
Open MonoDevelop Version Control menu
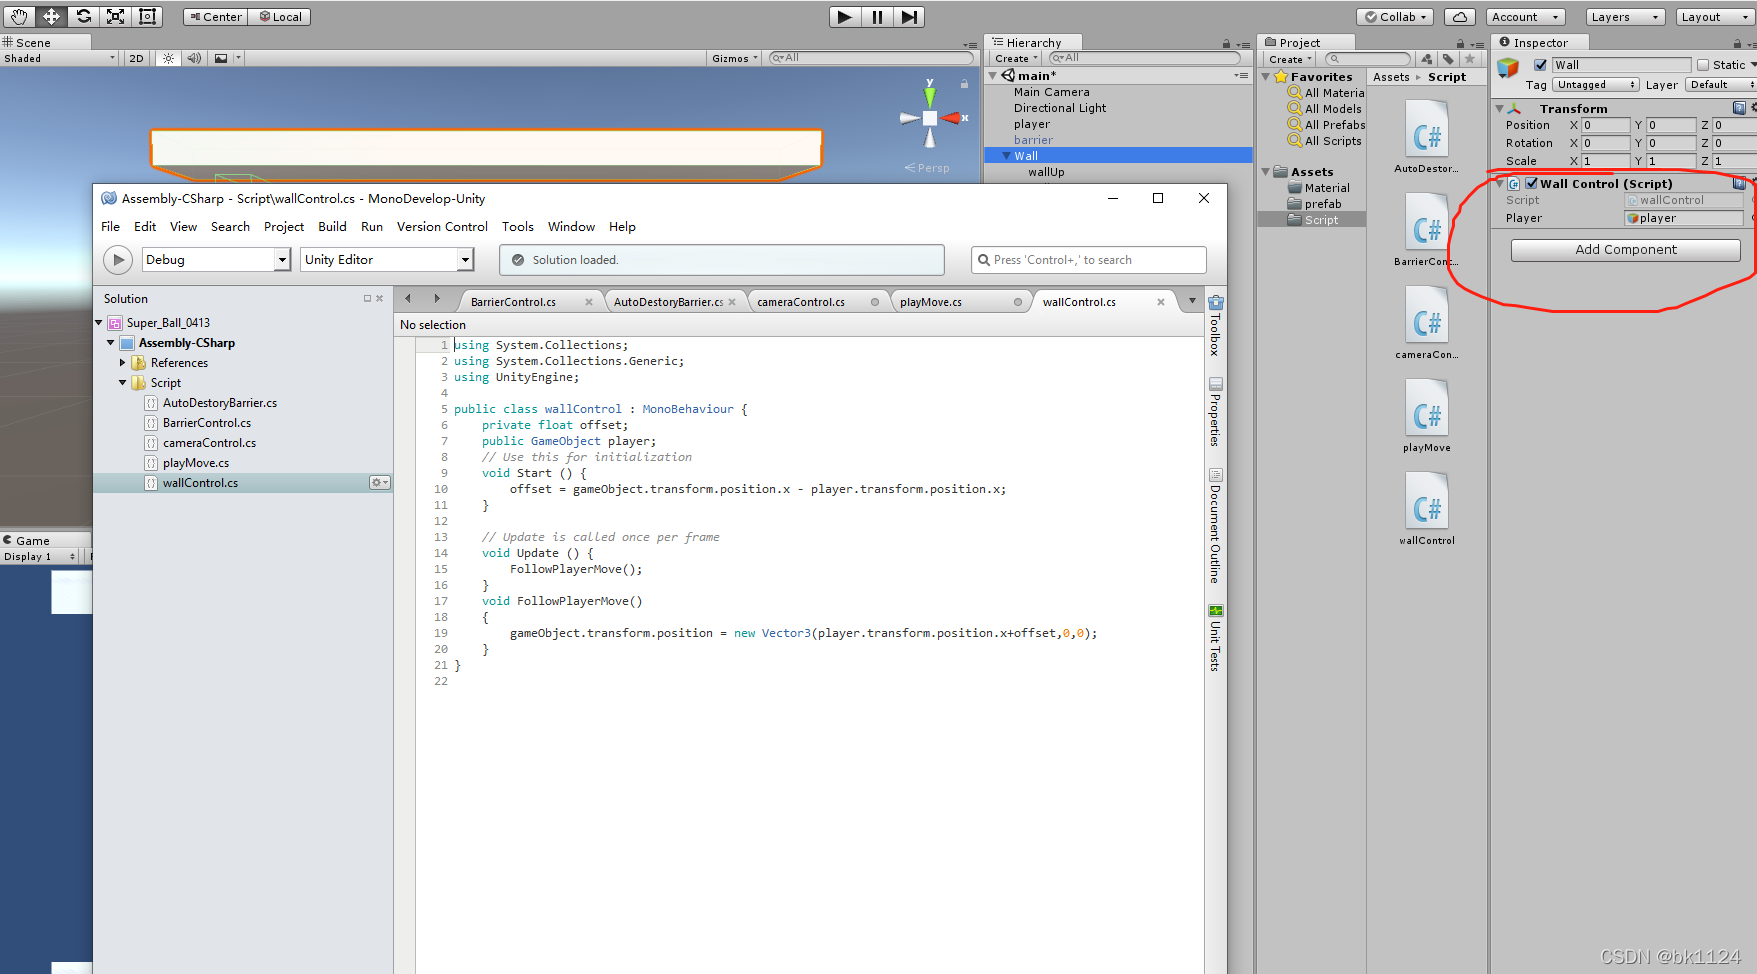point(442,227)
